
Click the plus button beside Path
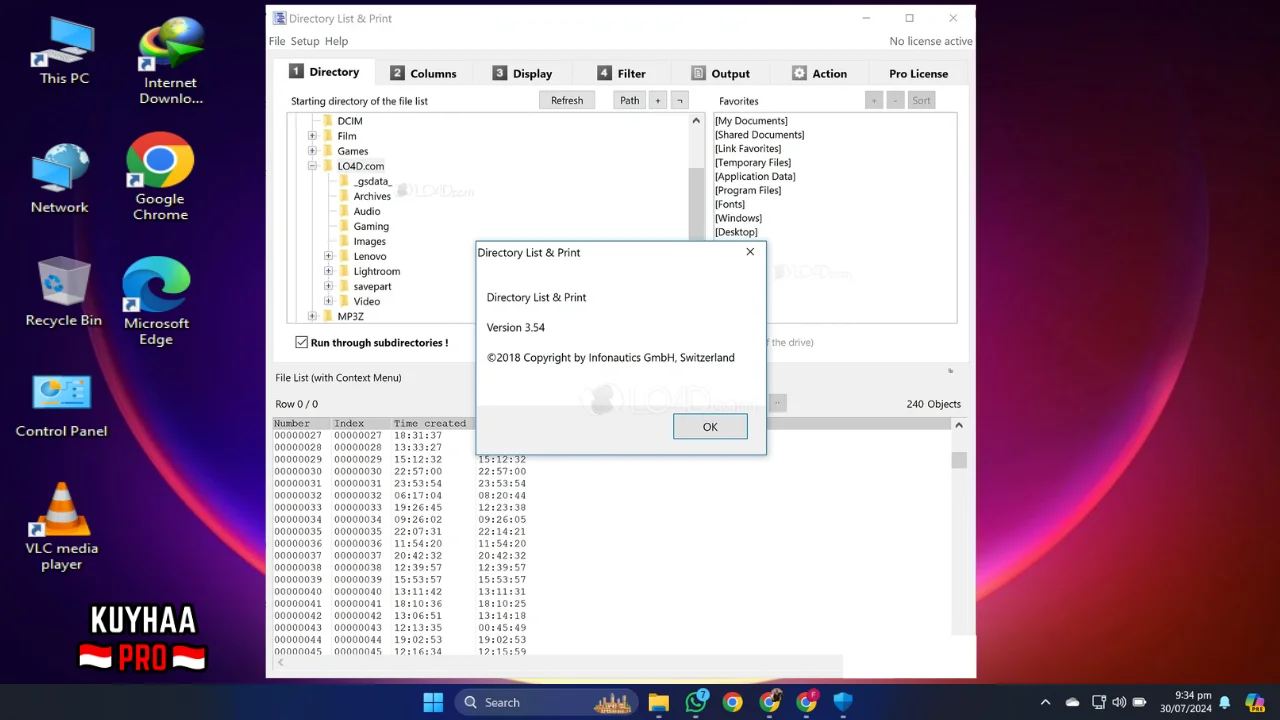click(657, 100)
